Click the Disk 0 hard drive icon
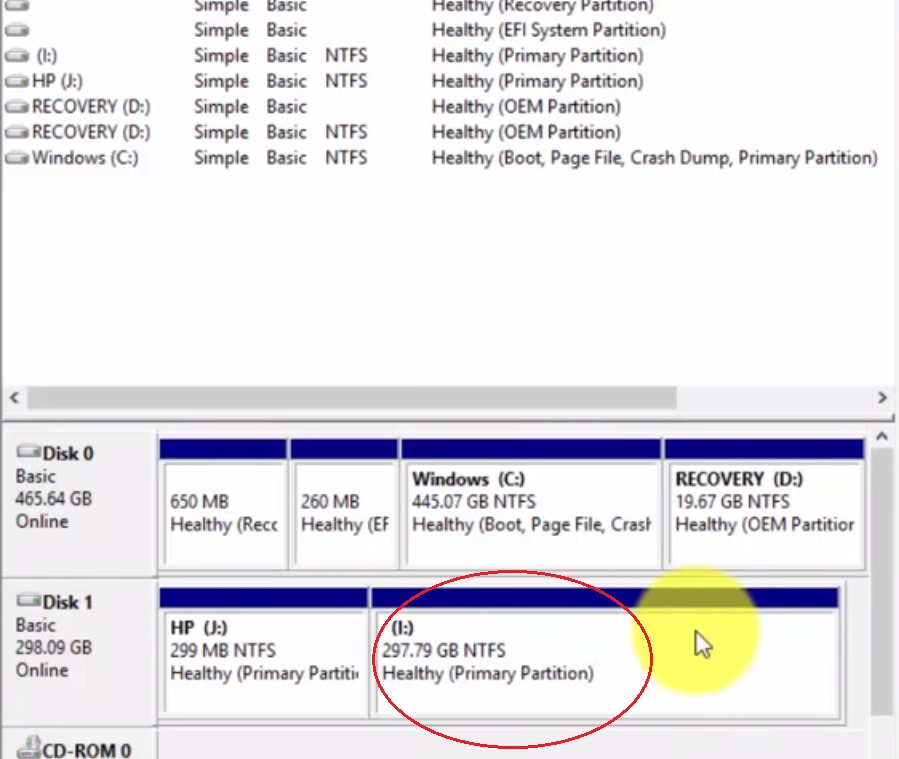899x759 pixels. 29,452
